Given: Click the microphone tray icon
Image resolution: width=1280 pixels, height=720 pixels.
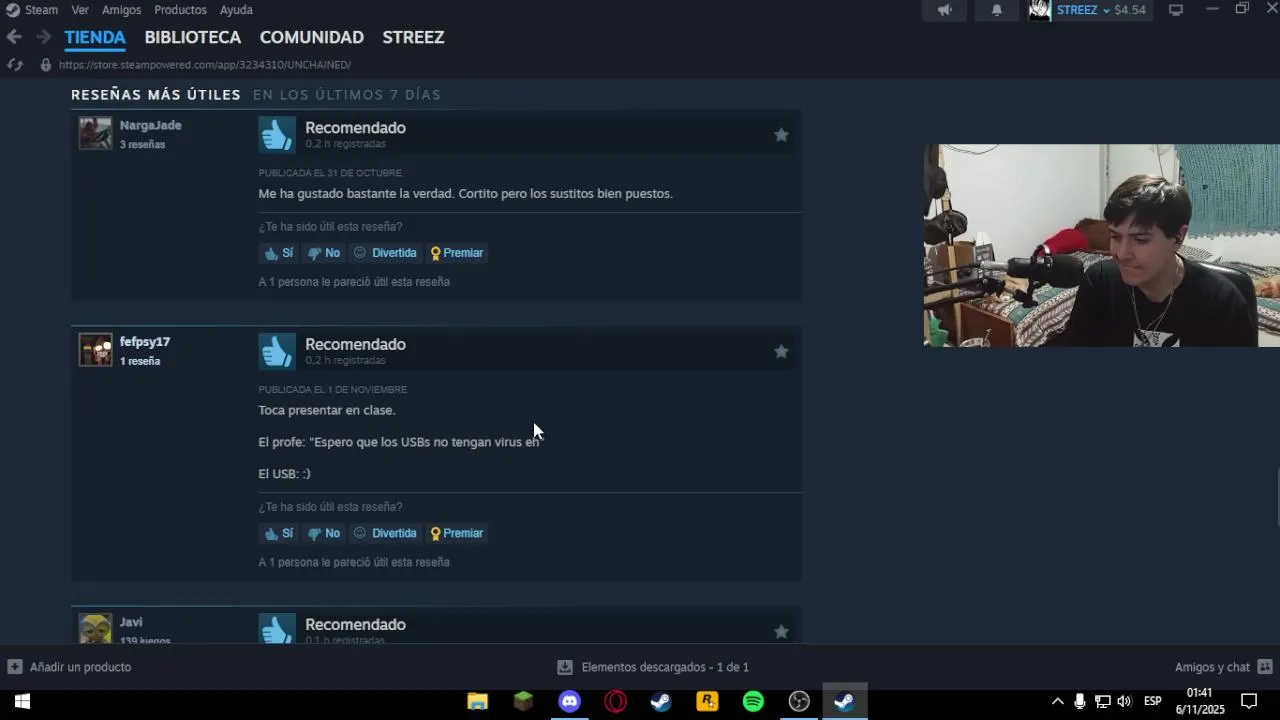Looking at the screenshot, I should tap(1079, 702).
